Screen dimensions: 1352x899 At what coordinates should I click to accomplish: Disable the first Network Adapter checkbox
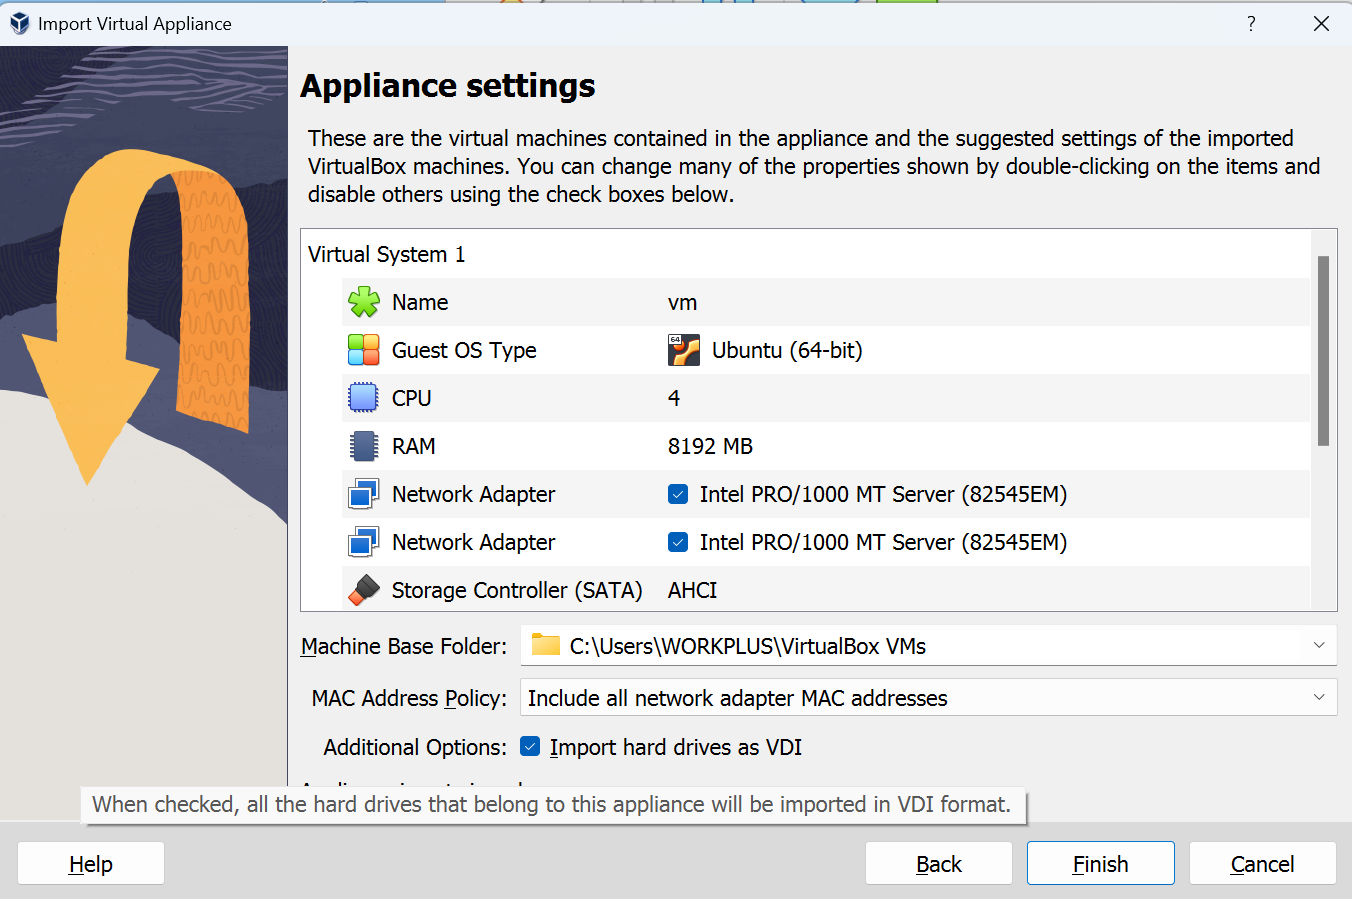coord(678,494)
